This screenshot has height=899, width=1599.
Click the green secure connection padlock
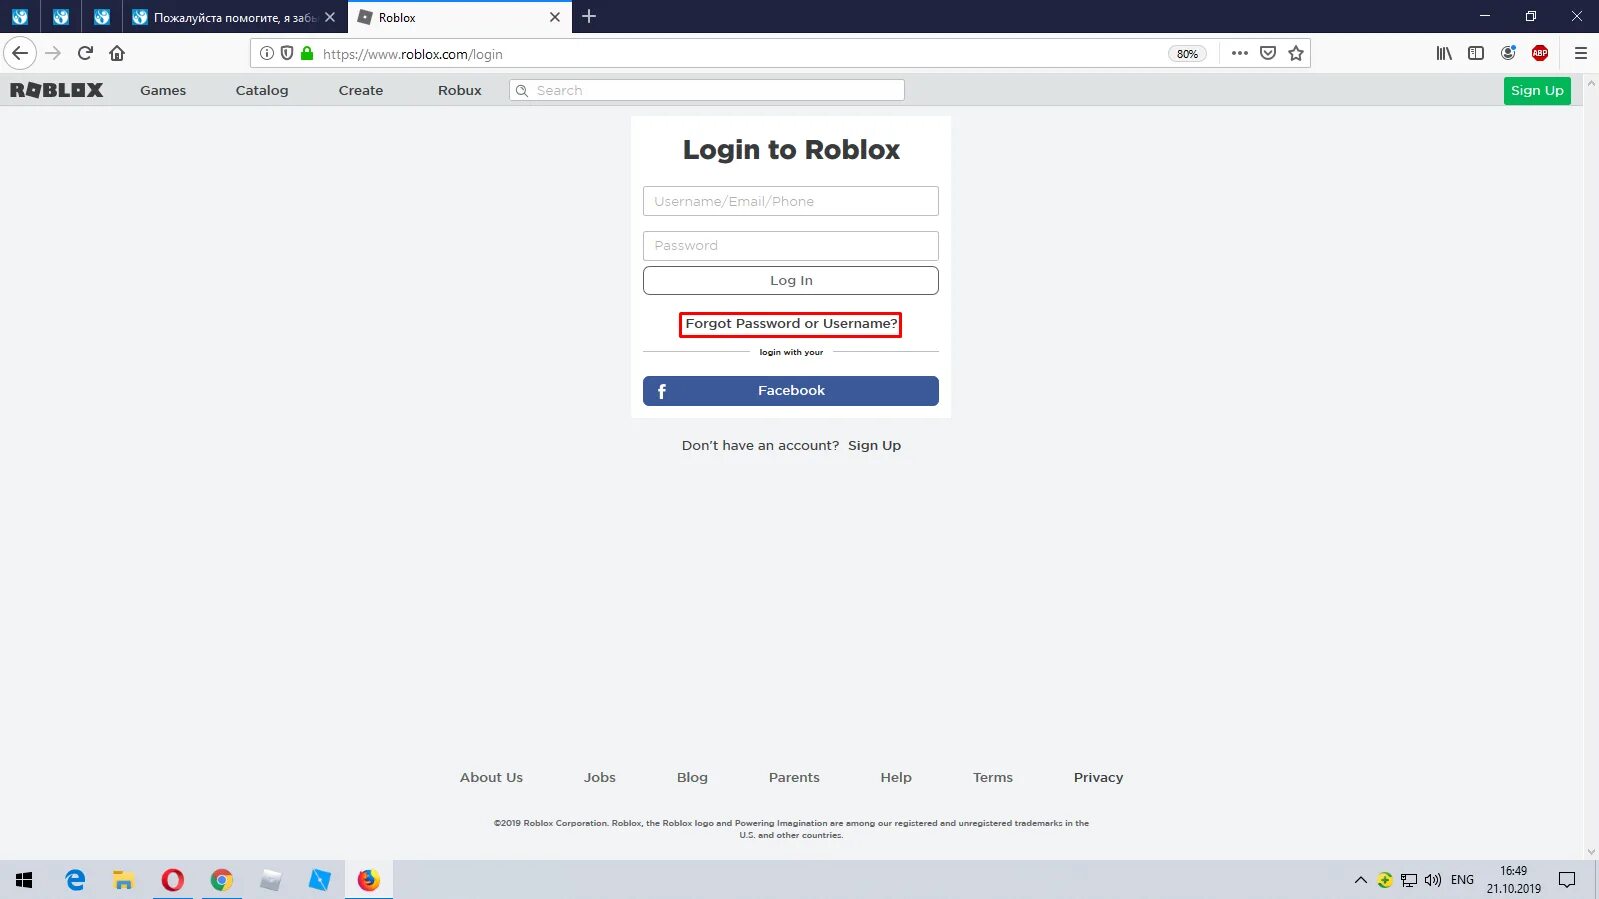(x=307, y=53)
